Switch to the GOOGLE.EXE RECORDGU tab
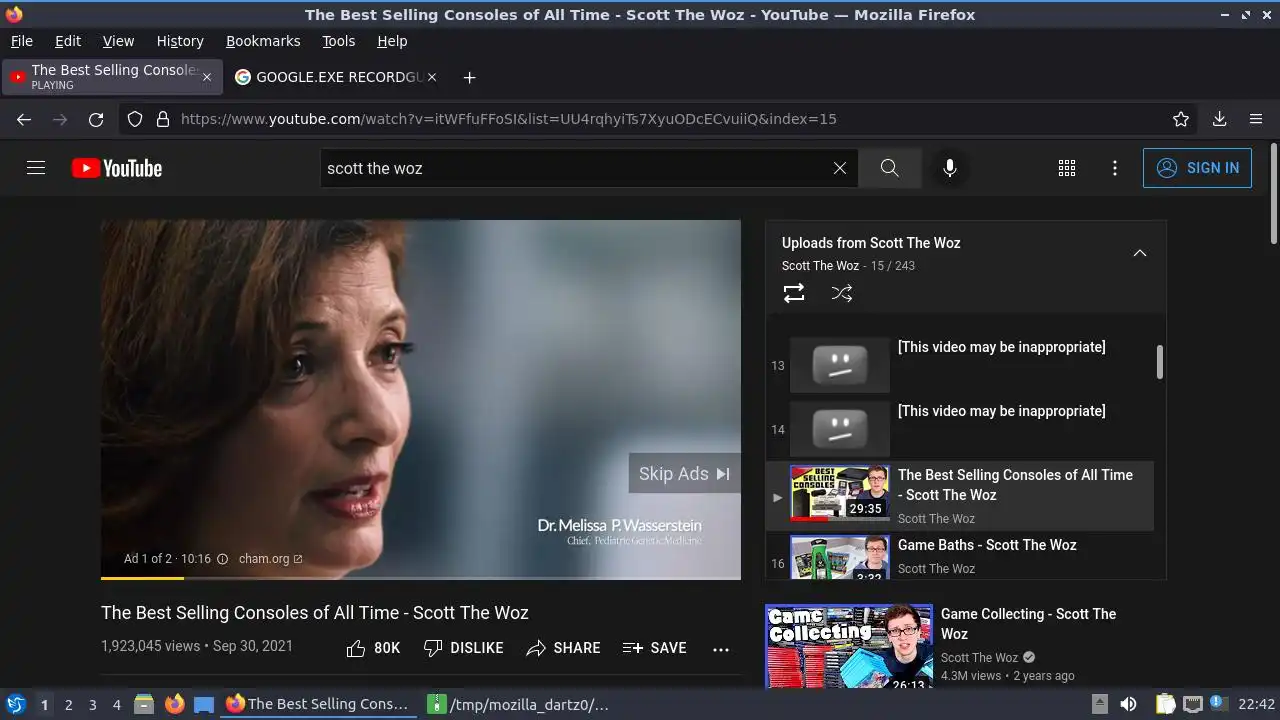This screenshot has width=1280, height=720. tap(338, 77)
